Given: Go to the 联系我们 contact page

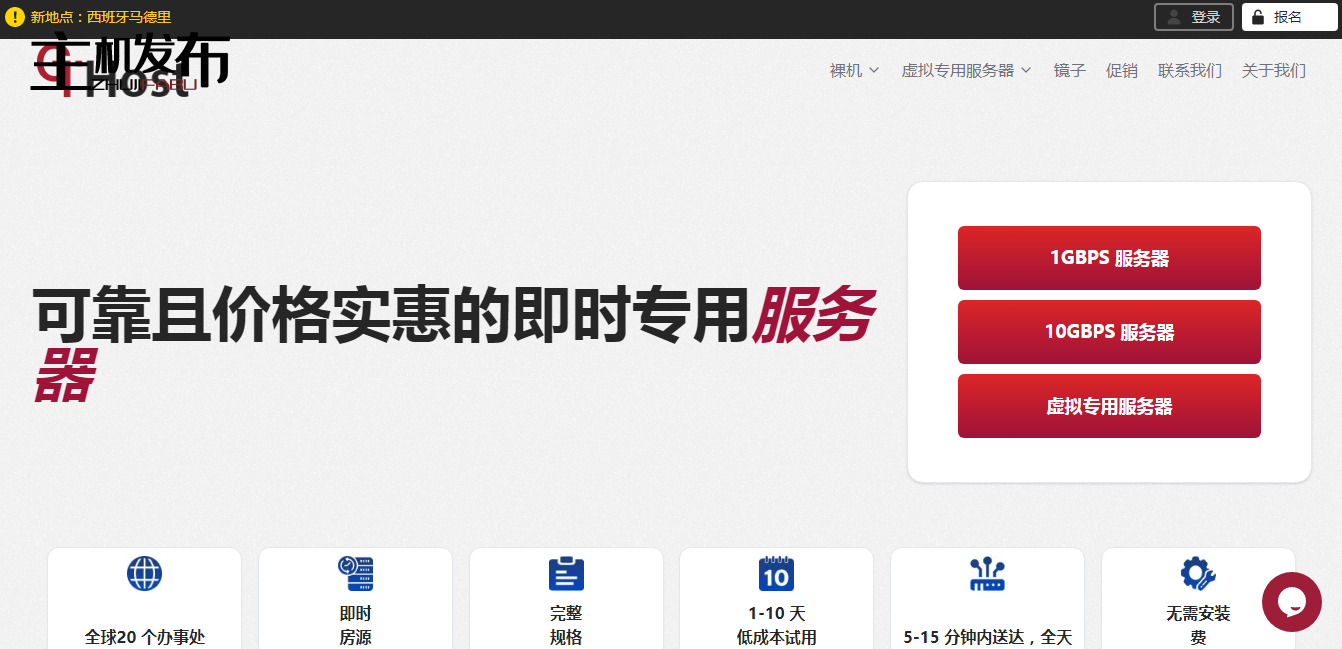Looking at the screenshot, I should coord(1189,71).
